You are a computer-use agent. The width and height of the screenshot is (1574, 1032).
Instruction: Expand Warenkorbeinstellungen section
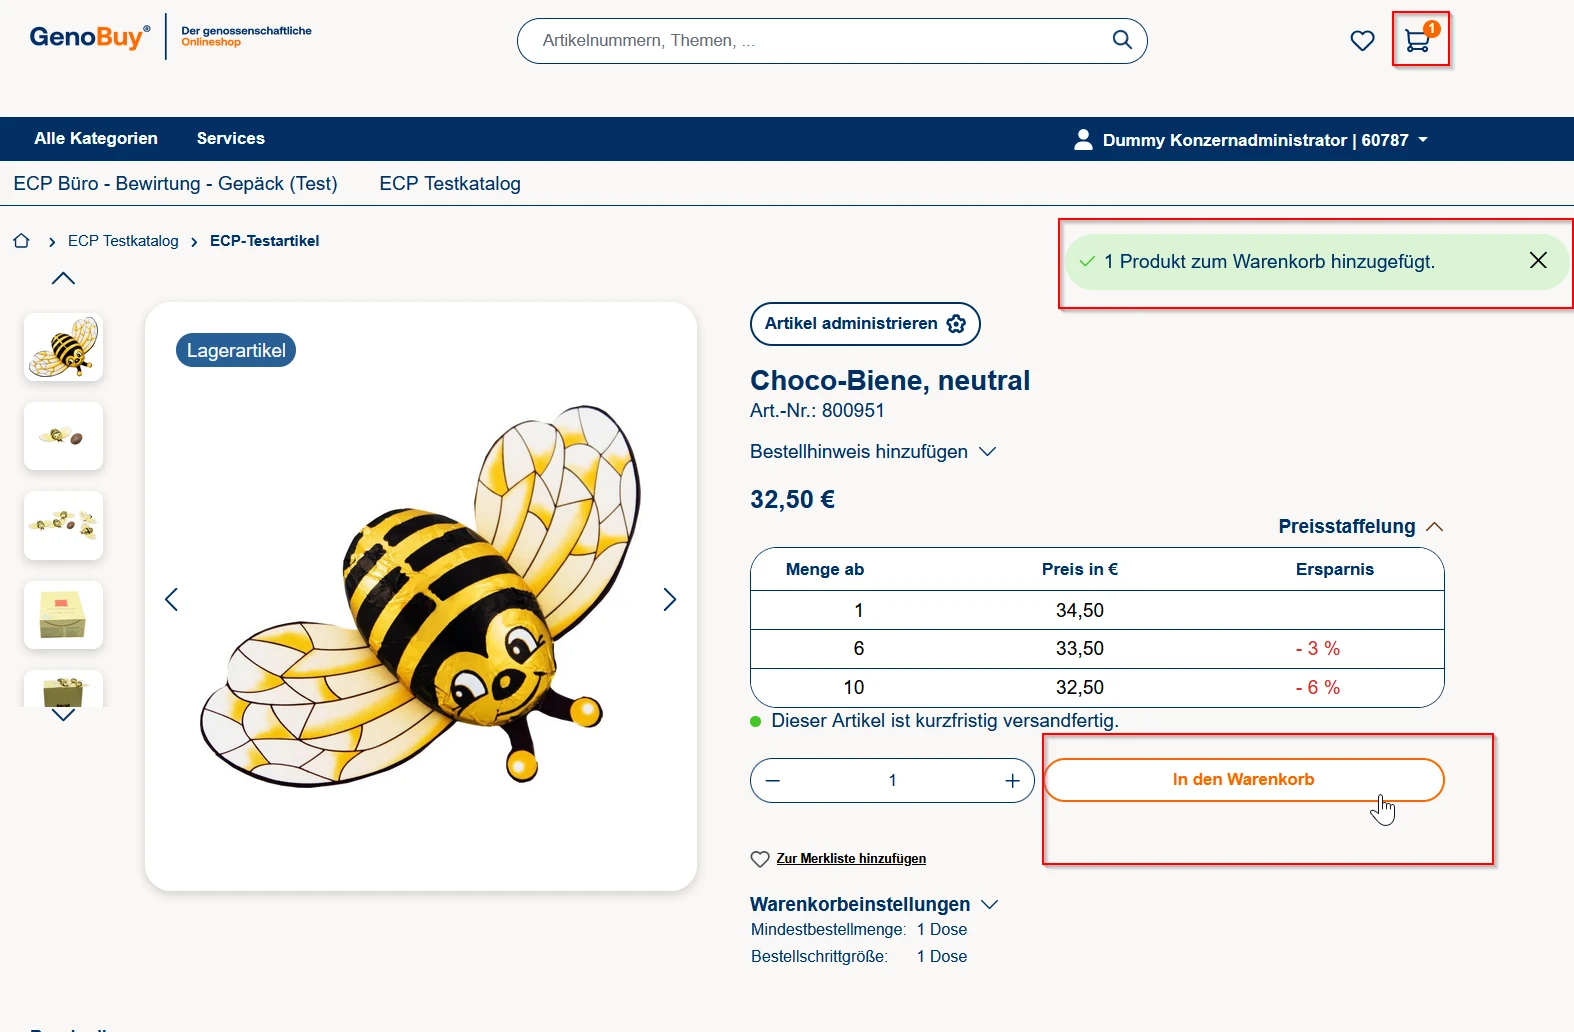[x=873, y=904]
